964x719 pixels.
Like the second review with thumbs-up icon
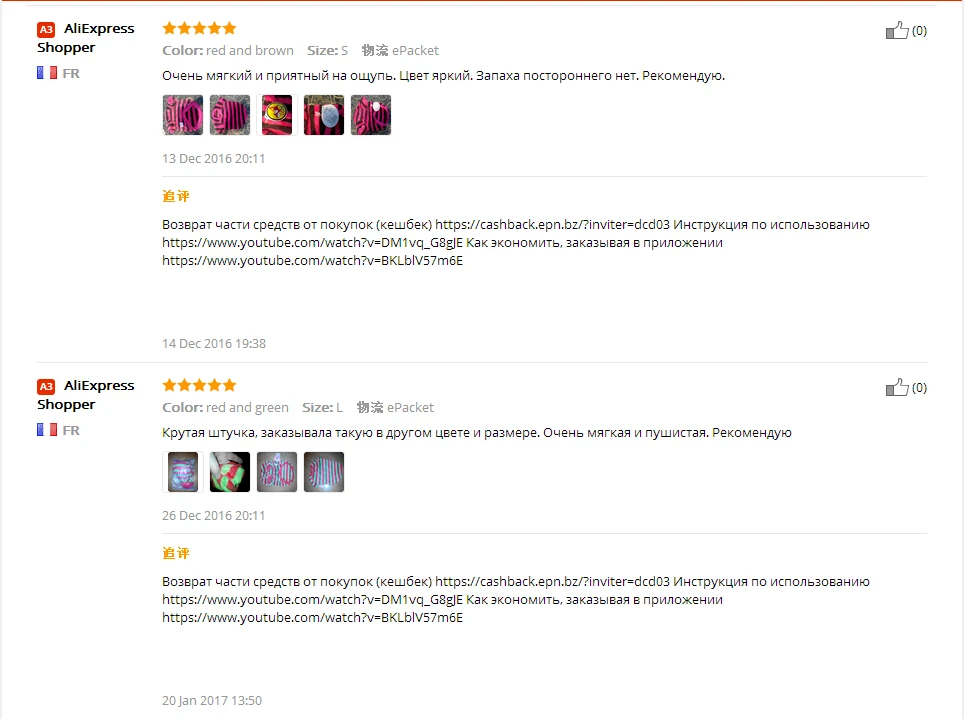[897, 387]
